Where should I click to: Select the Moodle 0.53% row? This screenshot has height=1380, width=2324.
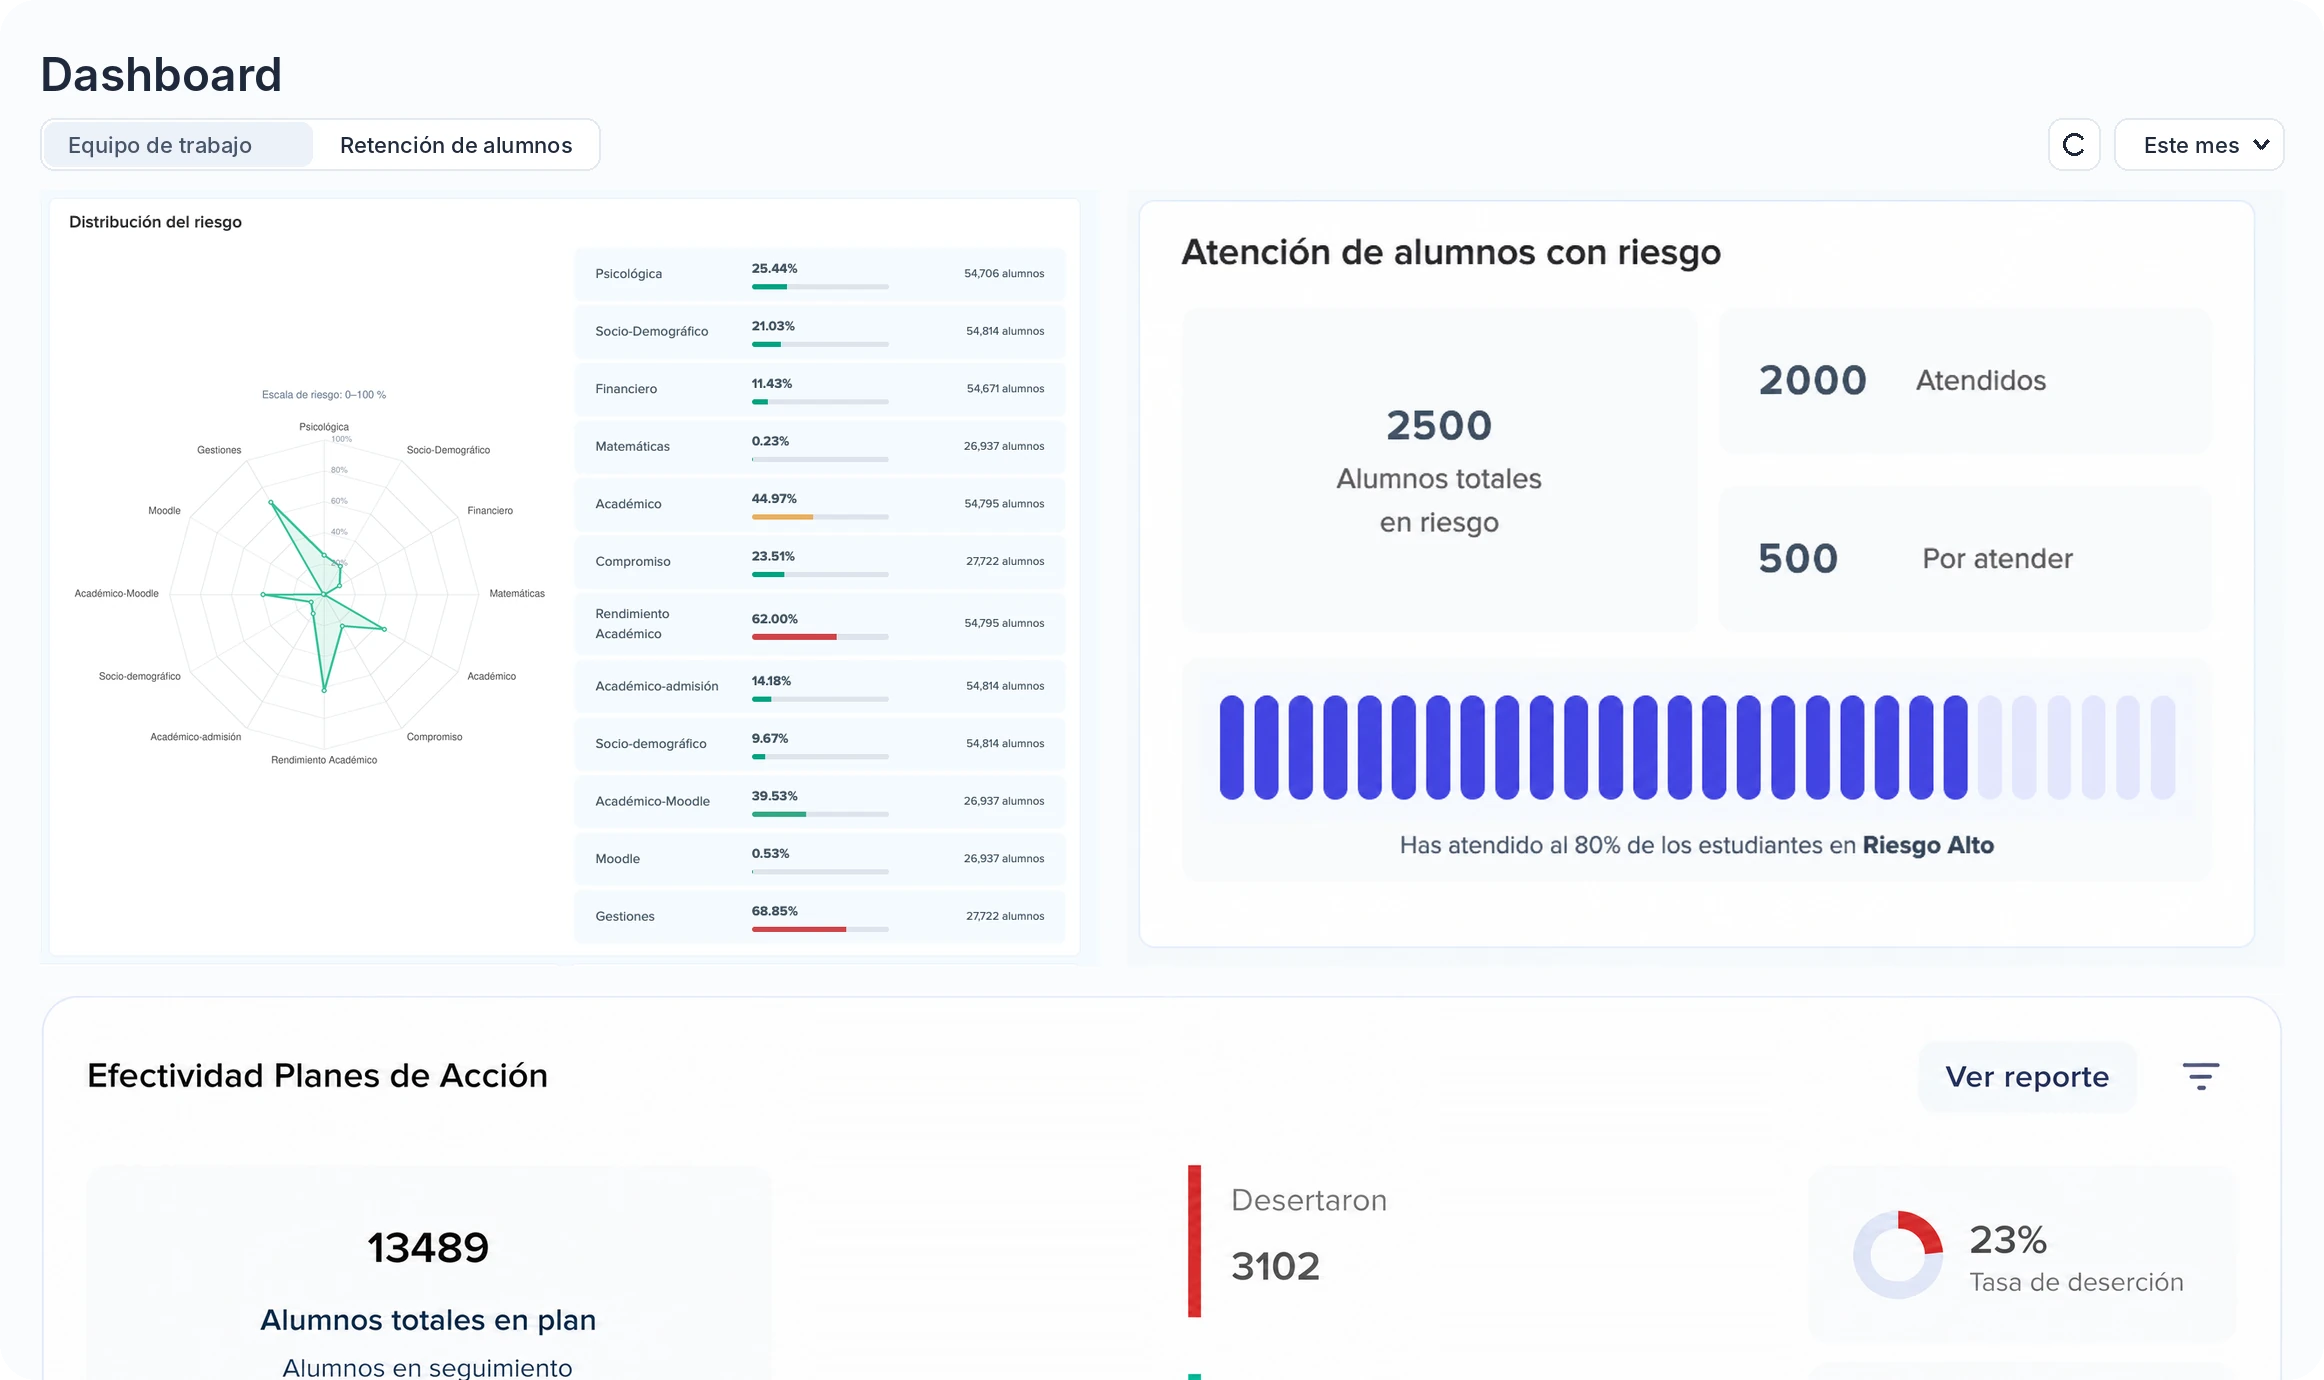click(820, 858)
